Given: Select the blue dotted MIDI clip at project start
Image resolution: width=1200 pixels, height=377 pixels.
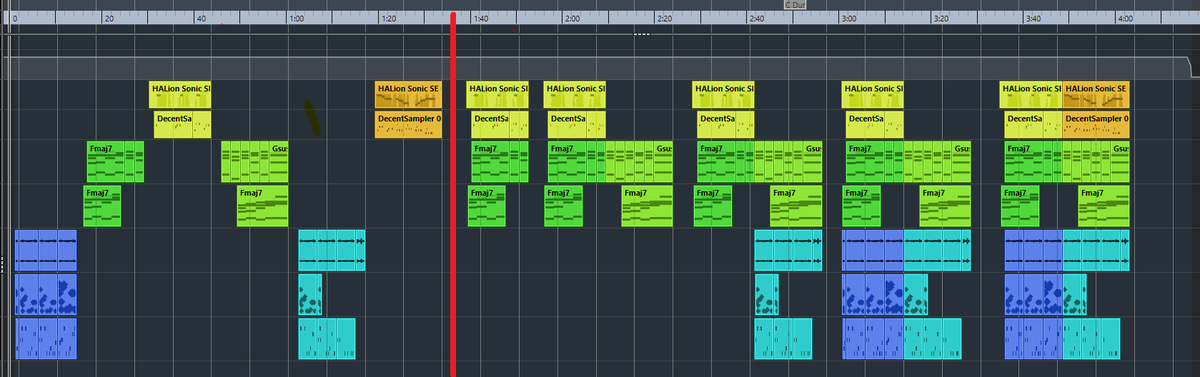Looking at the screenshot, I should 46,294.
